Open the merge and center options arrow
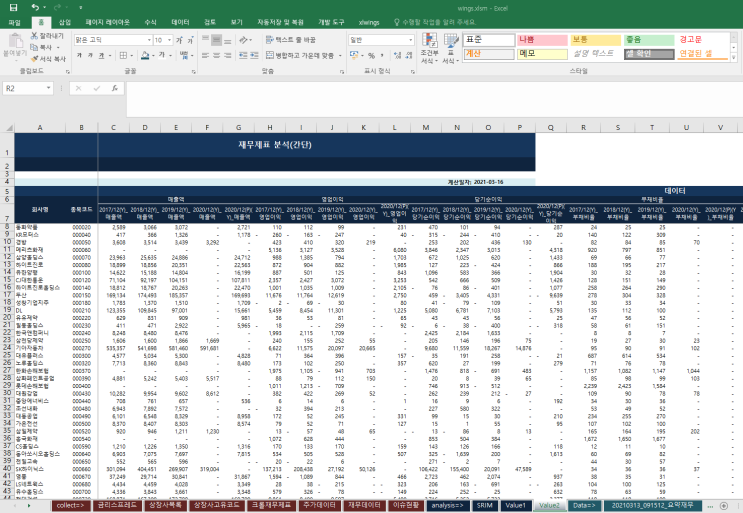Viewport: 743px width, 513px height. click(340, 55)
